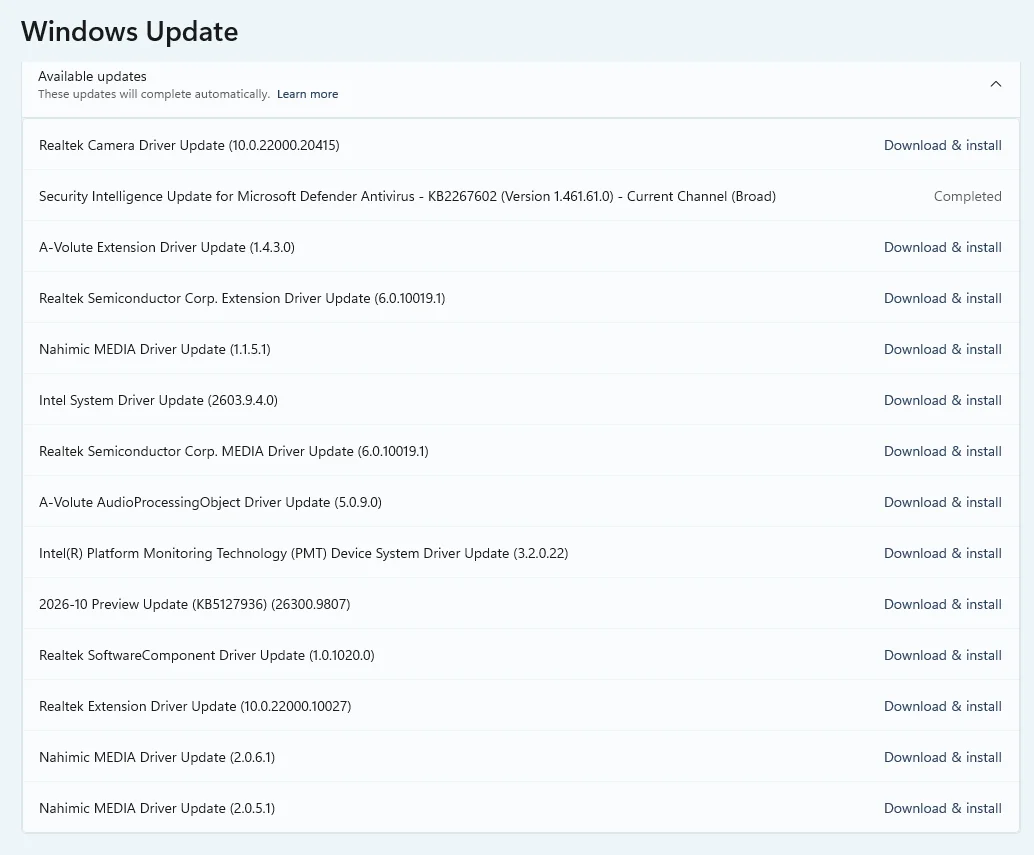Download & install Realtek Semiconductor Extension Driver Update
Screen dimensions: 1034x855
(x=942, y=299)
